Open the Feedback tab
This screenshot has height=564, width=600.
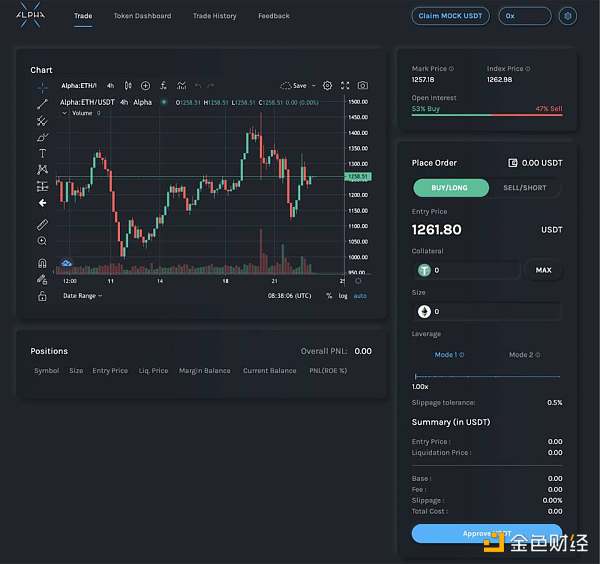pyautogui.click(x=274, y=16)
